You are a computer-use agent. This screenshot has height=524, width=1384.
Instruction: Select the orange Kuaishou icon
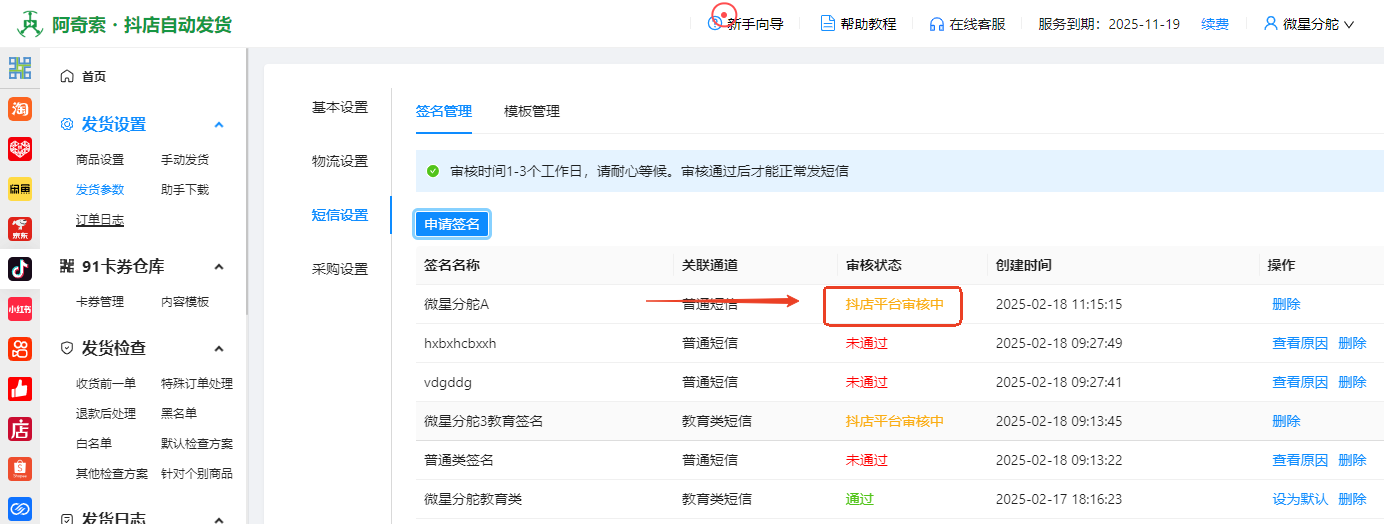20,348
